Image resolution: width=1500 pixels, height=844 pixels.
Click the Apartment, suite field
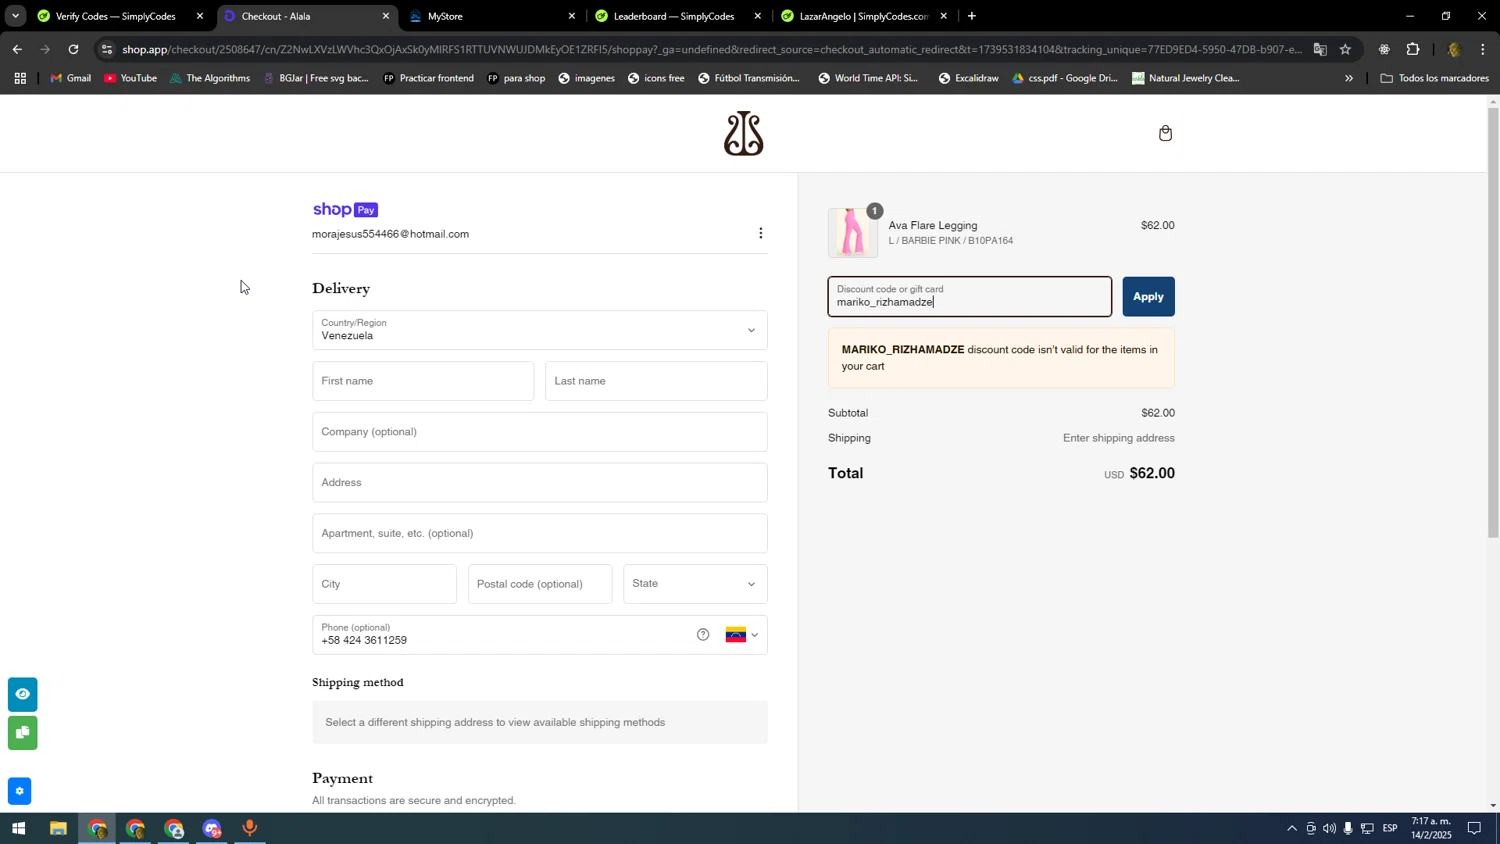[540, 533]
